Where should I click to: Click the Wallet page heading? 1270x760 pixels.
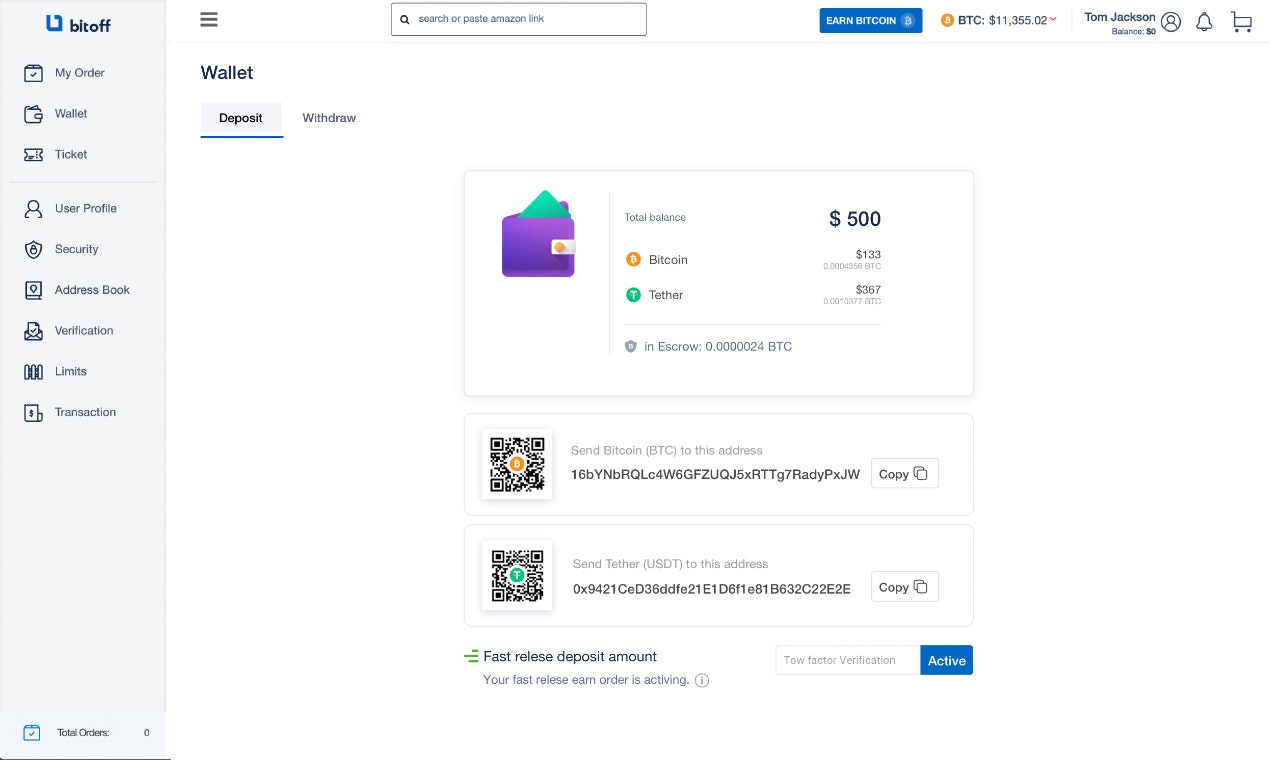[227, 73]
